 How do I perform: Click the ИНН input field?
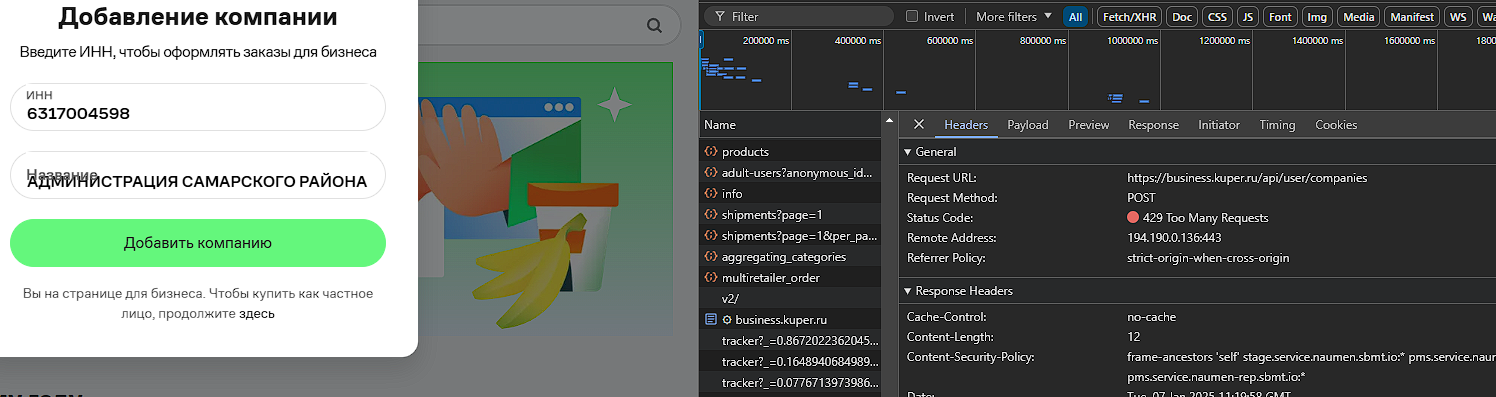(198, 107)
